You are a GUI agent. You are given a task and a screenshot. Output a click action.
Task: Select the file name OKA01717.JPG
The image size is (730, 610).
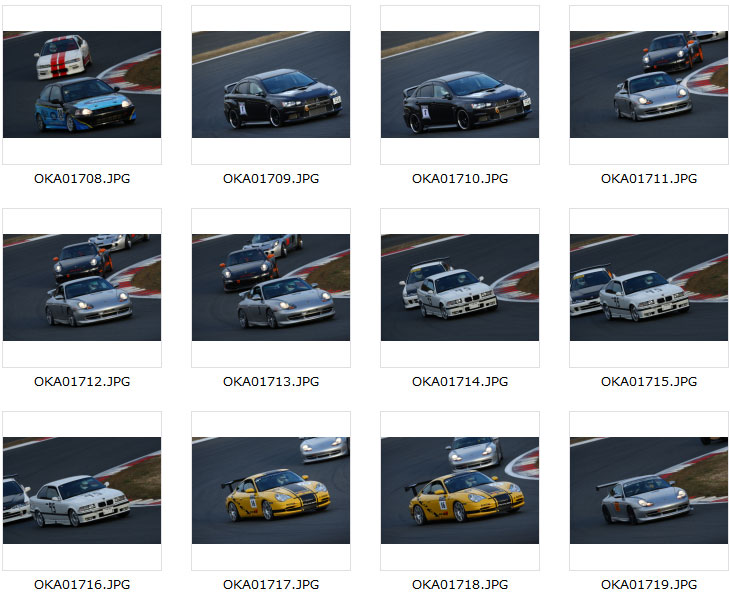271,585
